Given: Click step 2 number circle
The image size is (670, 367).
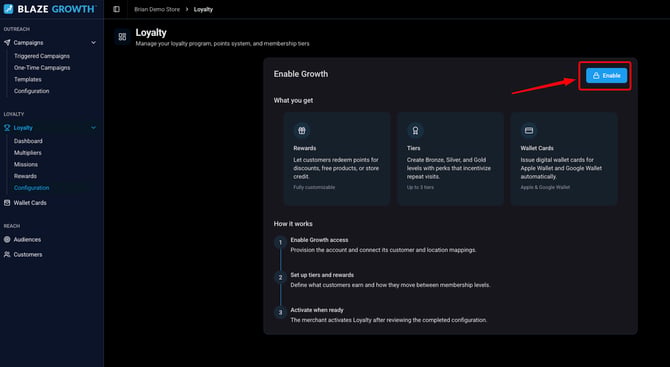Looking at the screenshot, I should pos(280,278).
